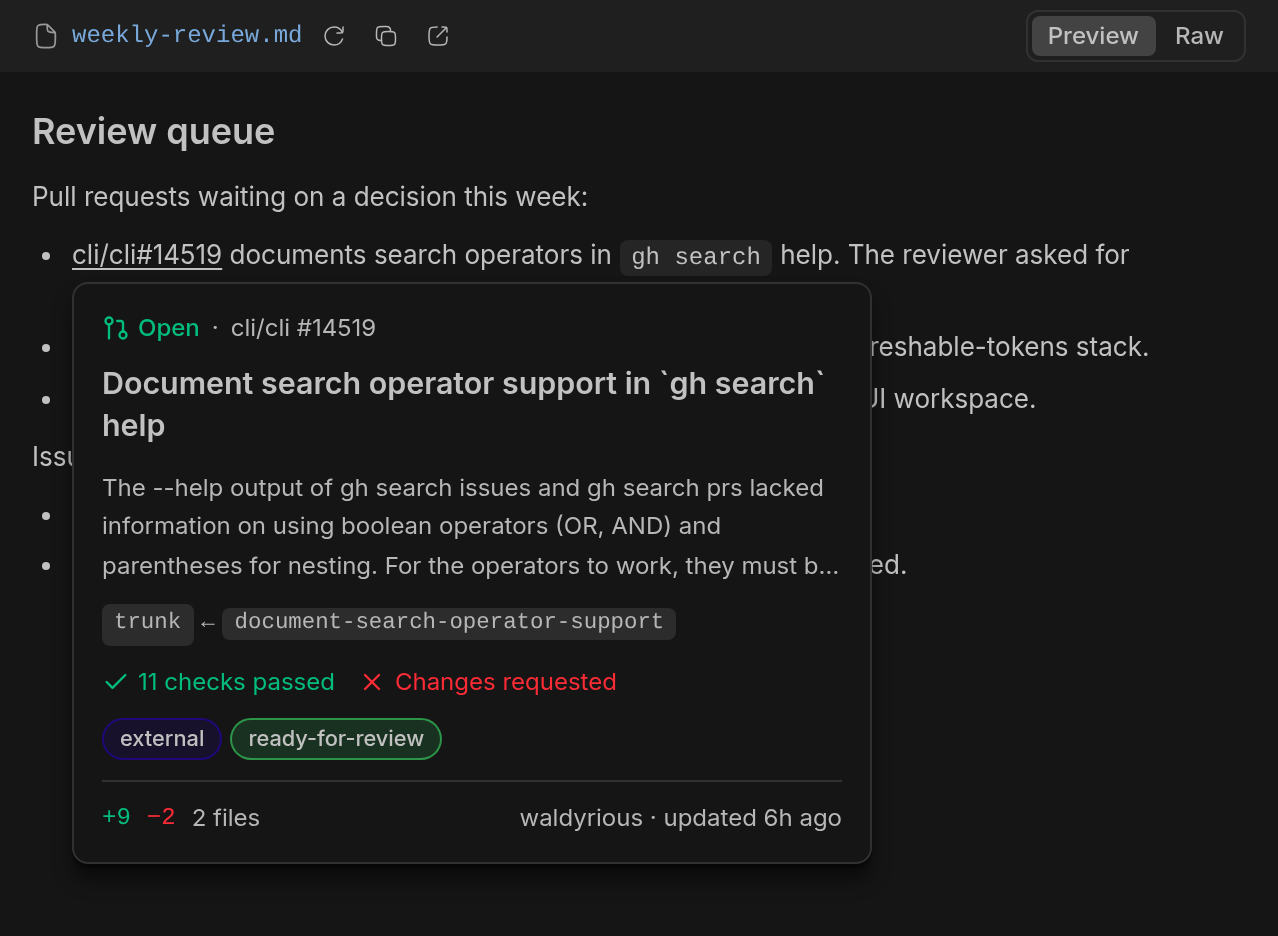Click the +9 additions count
This screenshot has width=1278, height=936.
(116, 817)
